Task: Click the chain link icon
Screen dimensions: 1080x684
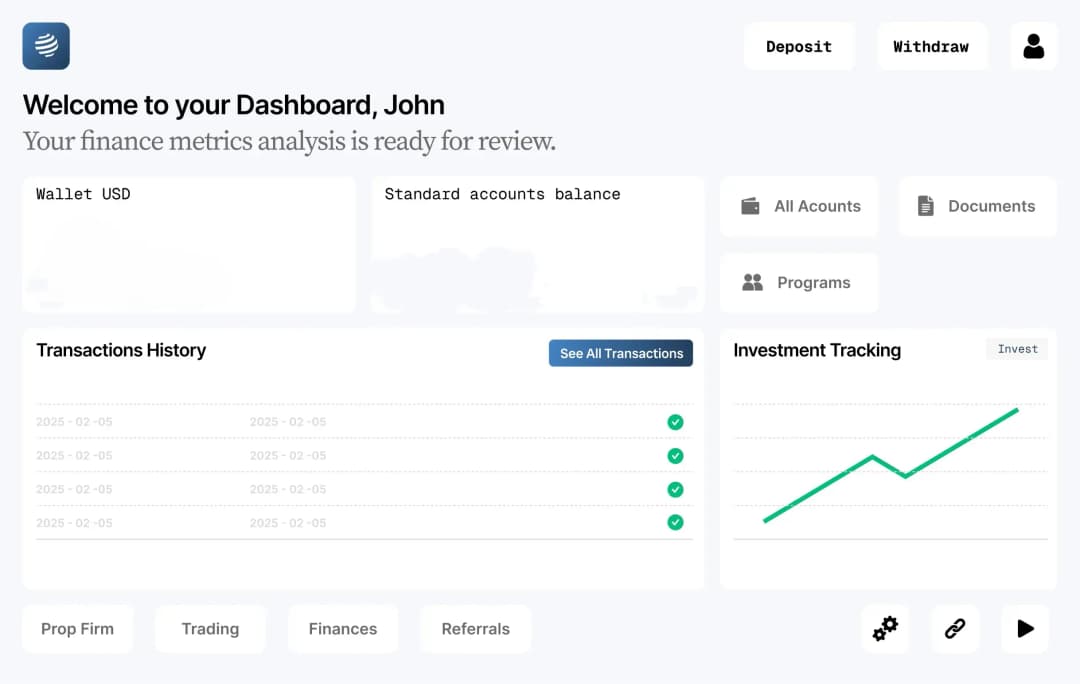Action: [955, 629]
